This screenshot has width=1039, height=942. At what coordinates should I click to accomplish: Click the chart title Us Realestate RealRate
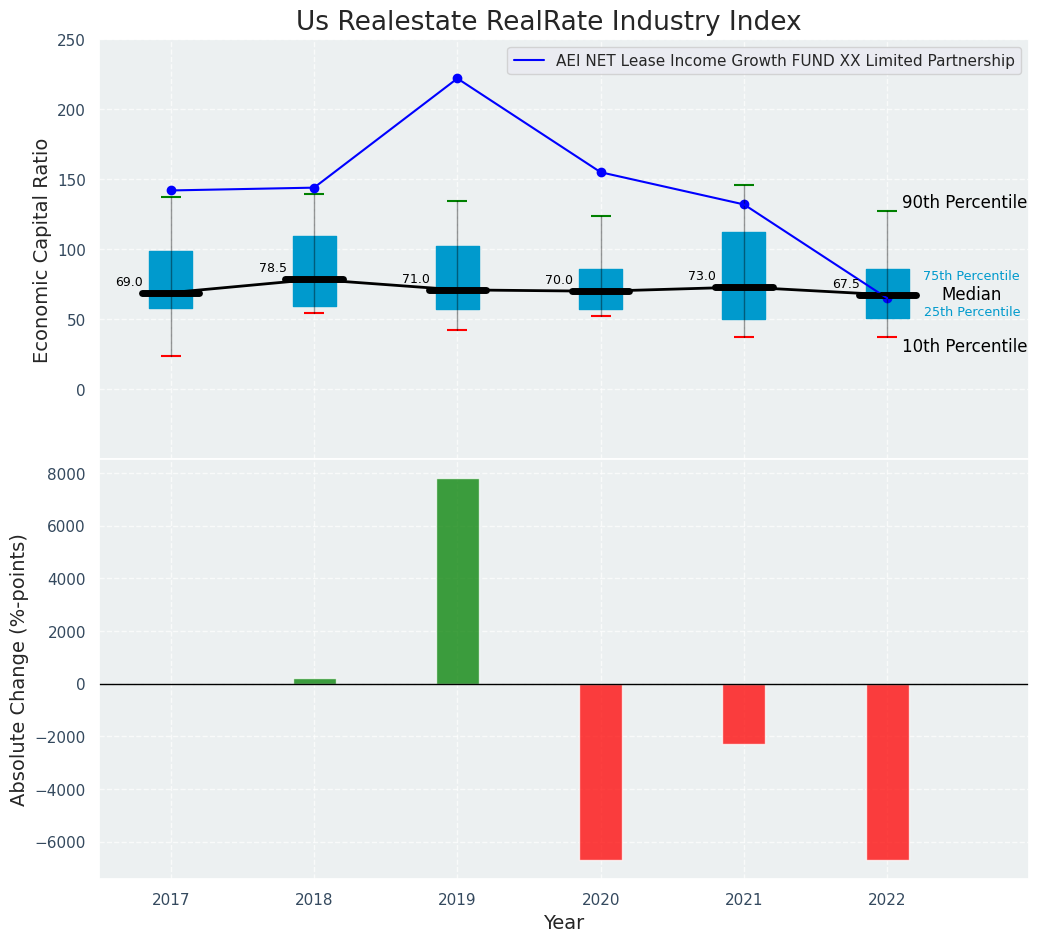[x=548, y=22]
